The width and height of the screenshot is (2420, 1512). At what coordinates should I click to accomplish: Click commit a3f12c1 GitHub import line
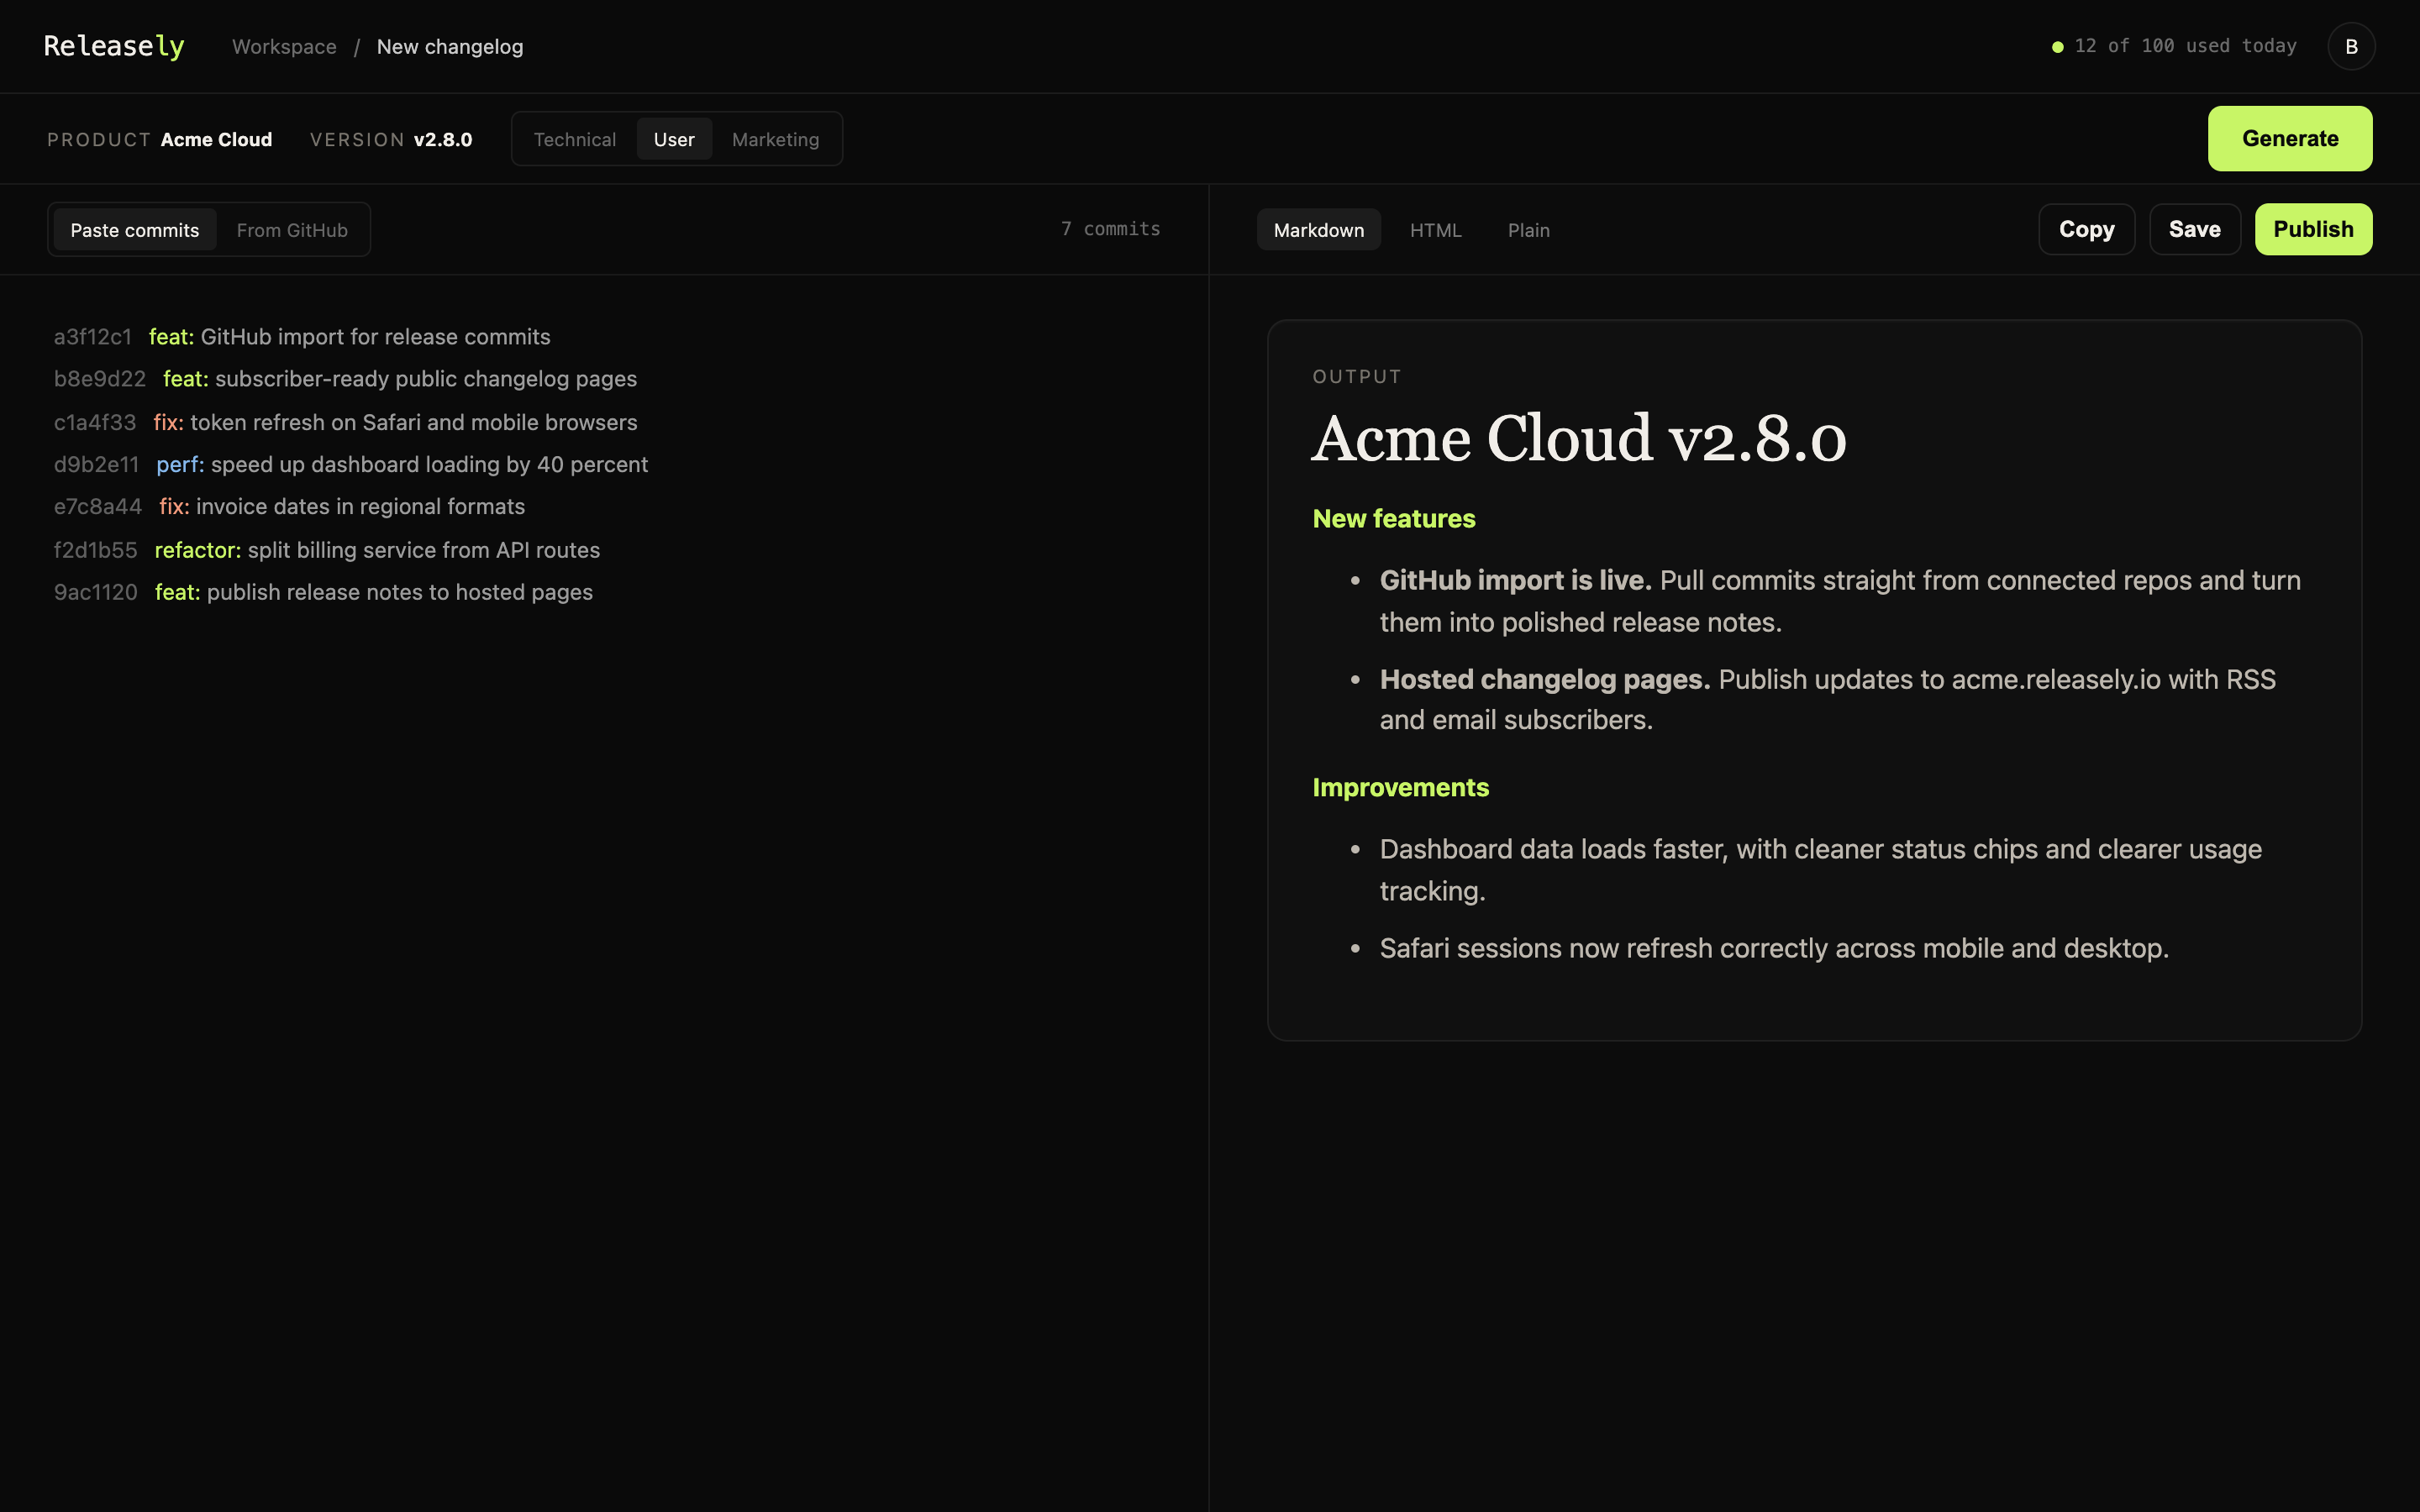tap(302, 337)
